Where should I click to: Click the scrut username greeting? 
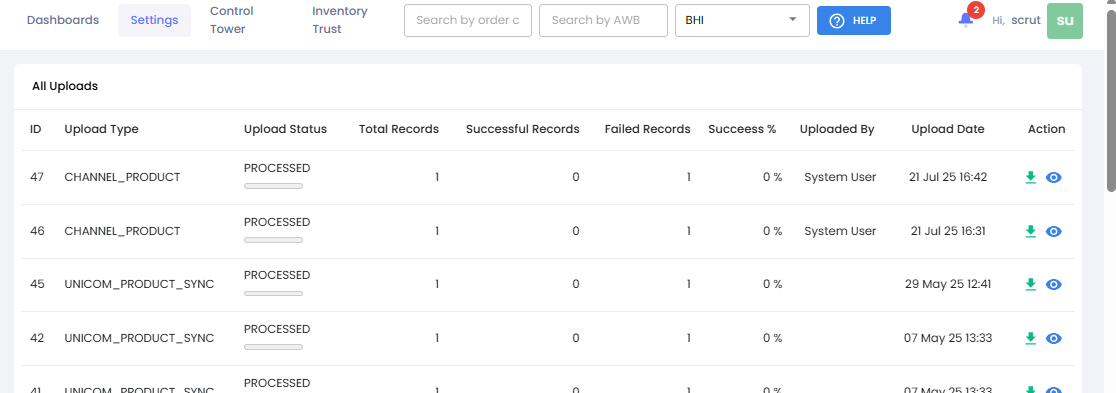point(1026,21)
